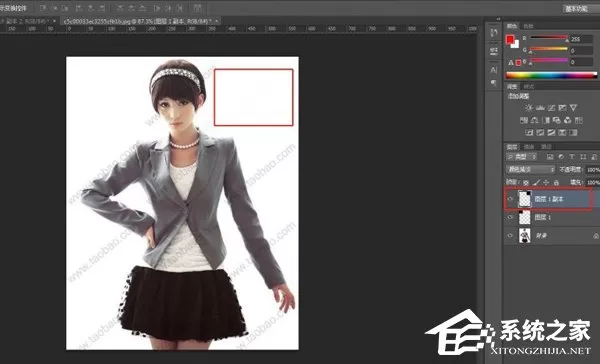Open the Character panel (A| icon)

[494, 70]
